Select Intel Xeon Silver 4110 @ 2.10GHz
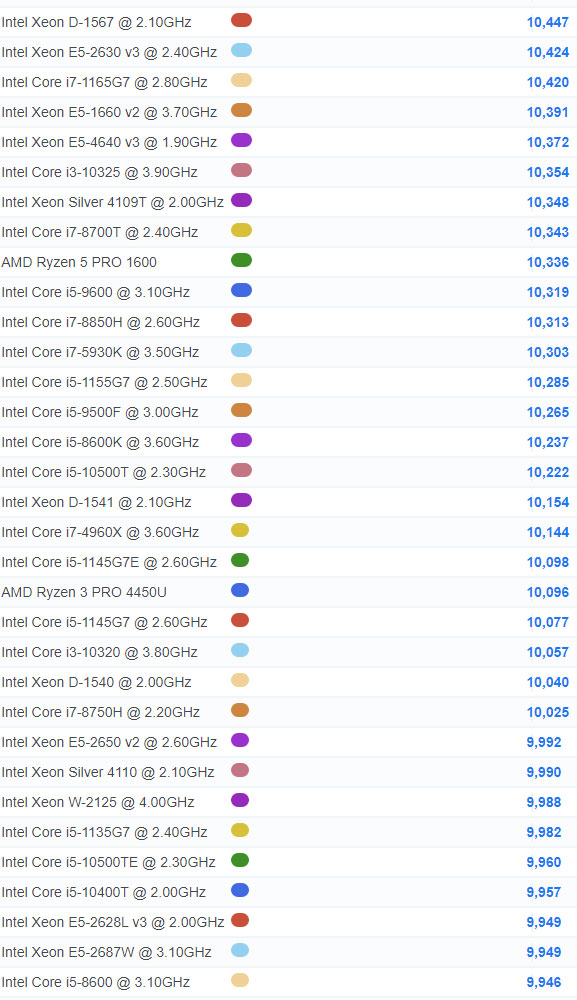The image size is (577, 1000). (x=108, y=772)
